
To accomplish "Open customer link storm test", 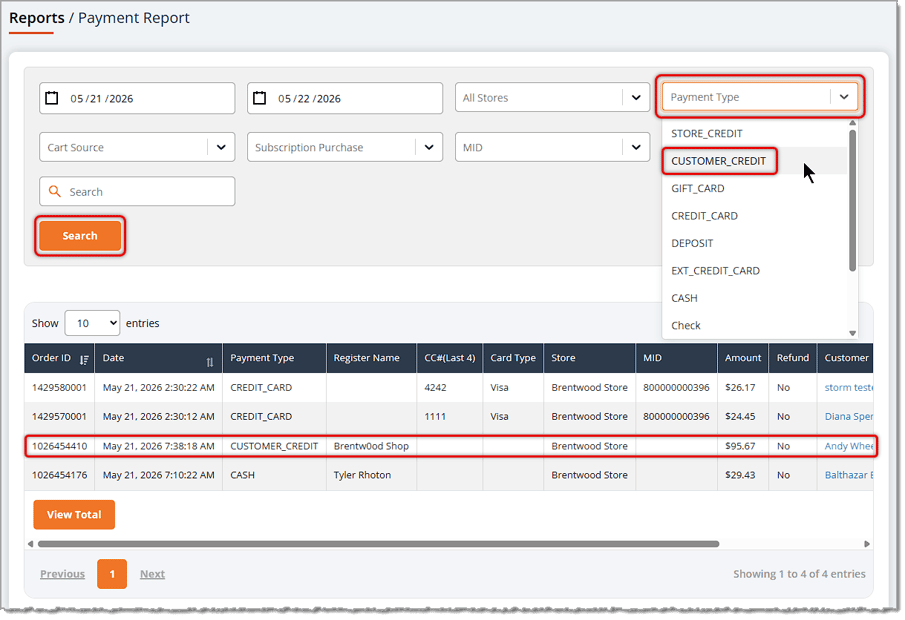I will point(848,387).
